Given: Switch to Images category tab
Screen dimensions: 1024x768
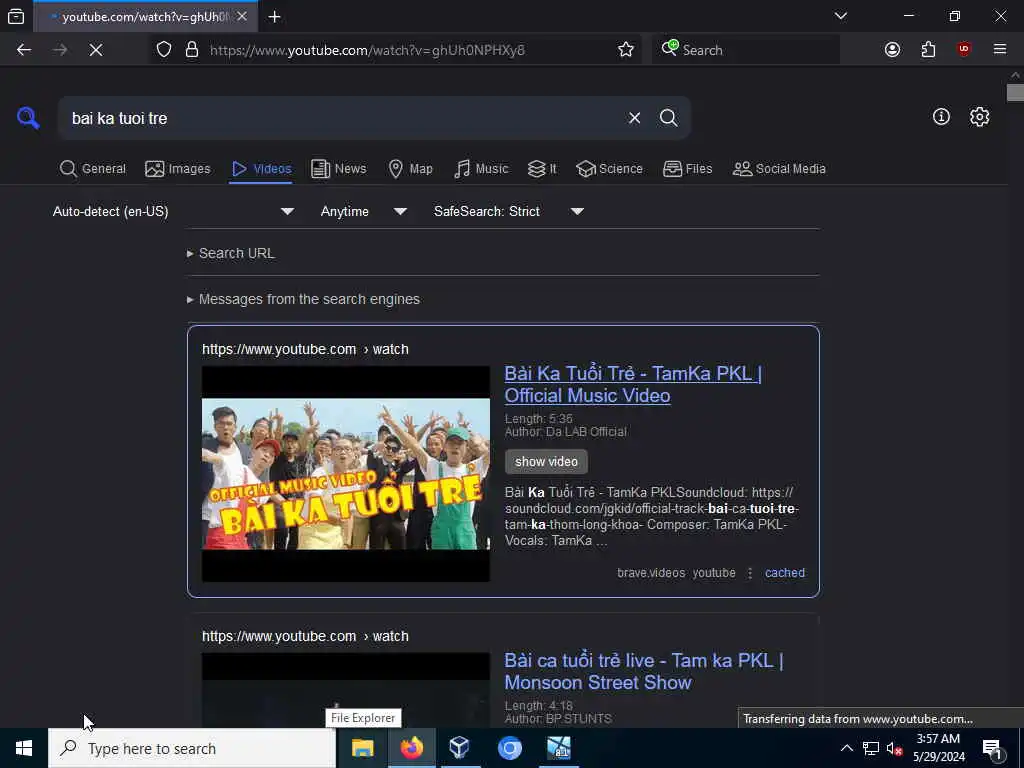Looking at the screenshot, I should [x=178, y=168].
